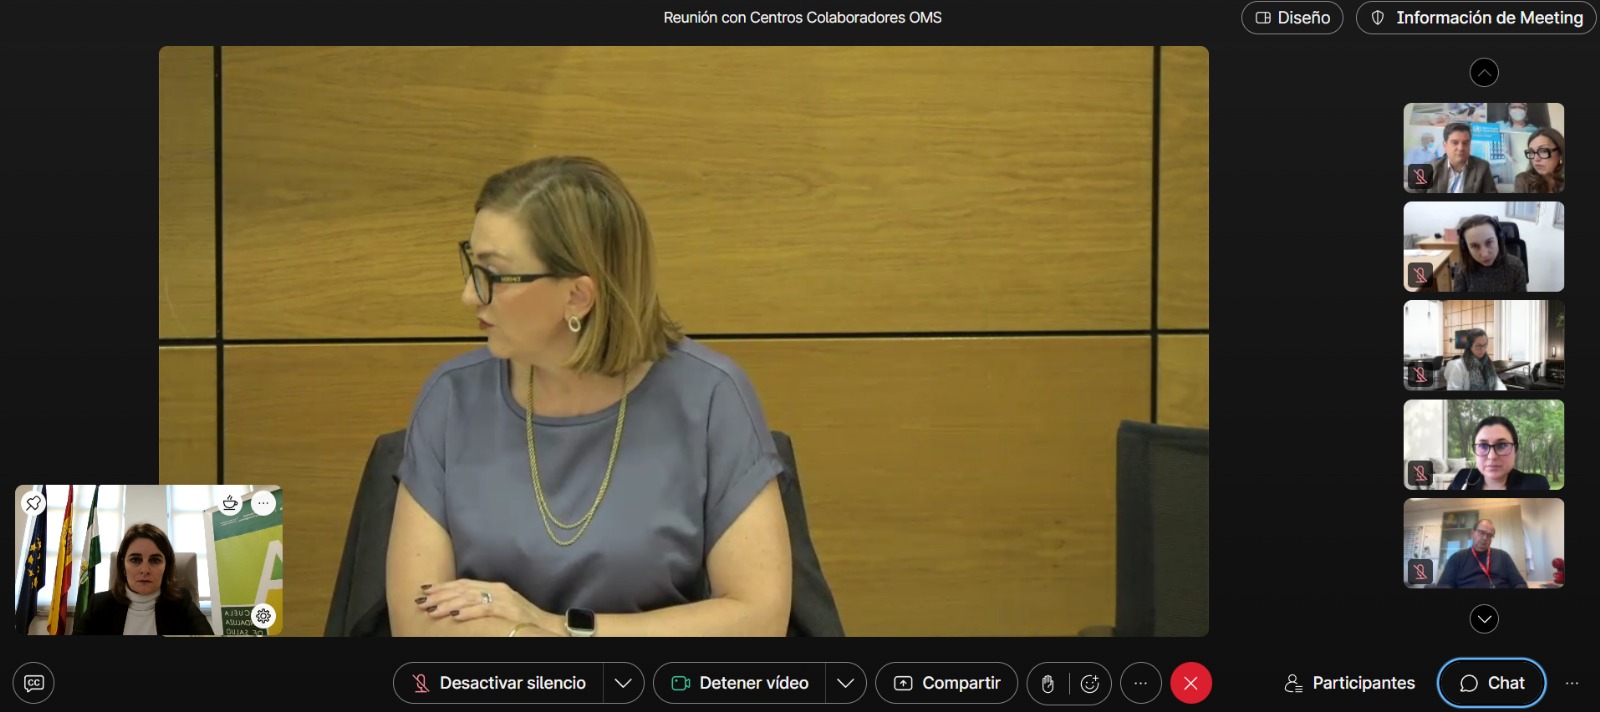The image size is (1600, 712).
Task: Open the more options menu in the center toolbar
Action: click(1140, 683)
